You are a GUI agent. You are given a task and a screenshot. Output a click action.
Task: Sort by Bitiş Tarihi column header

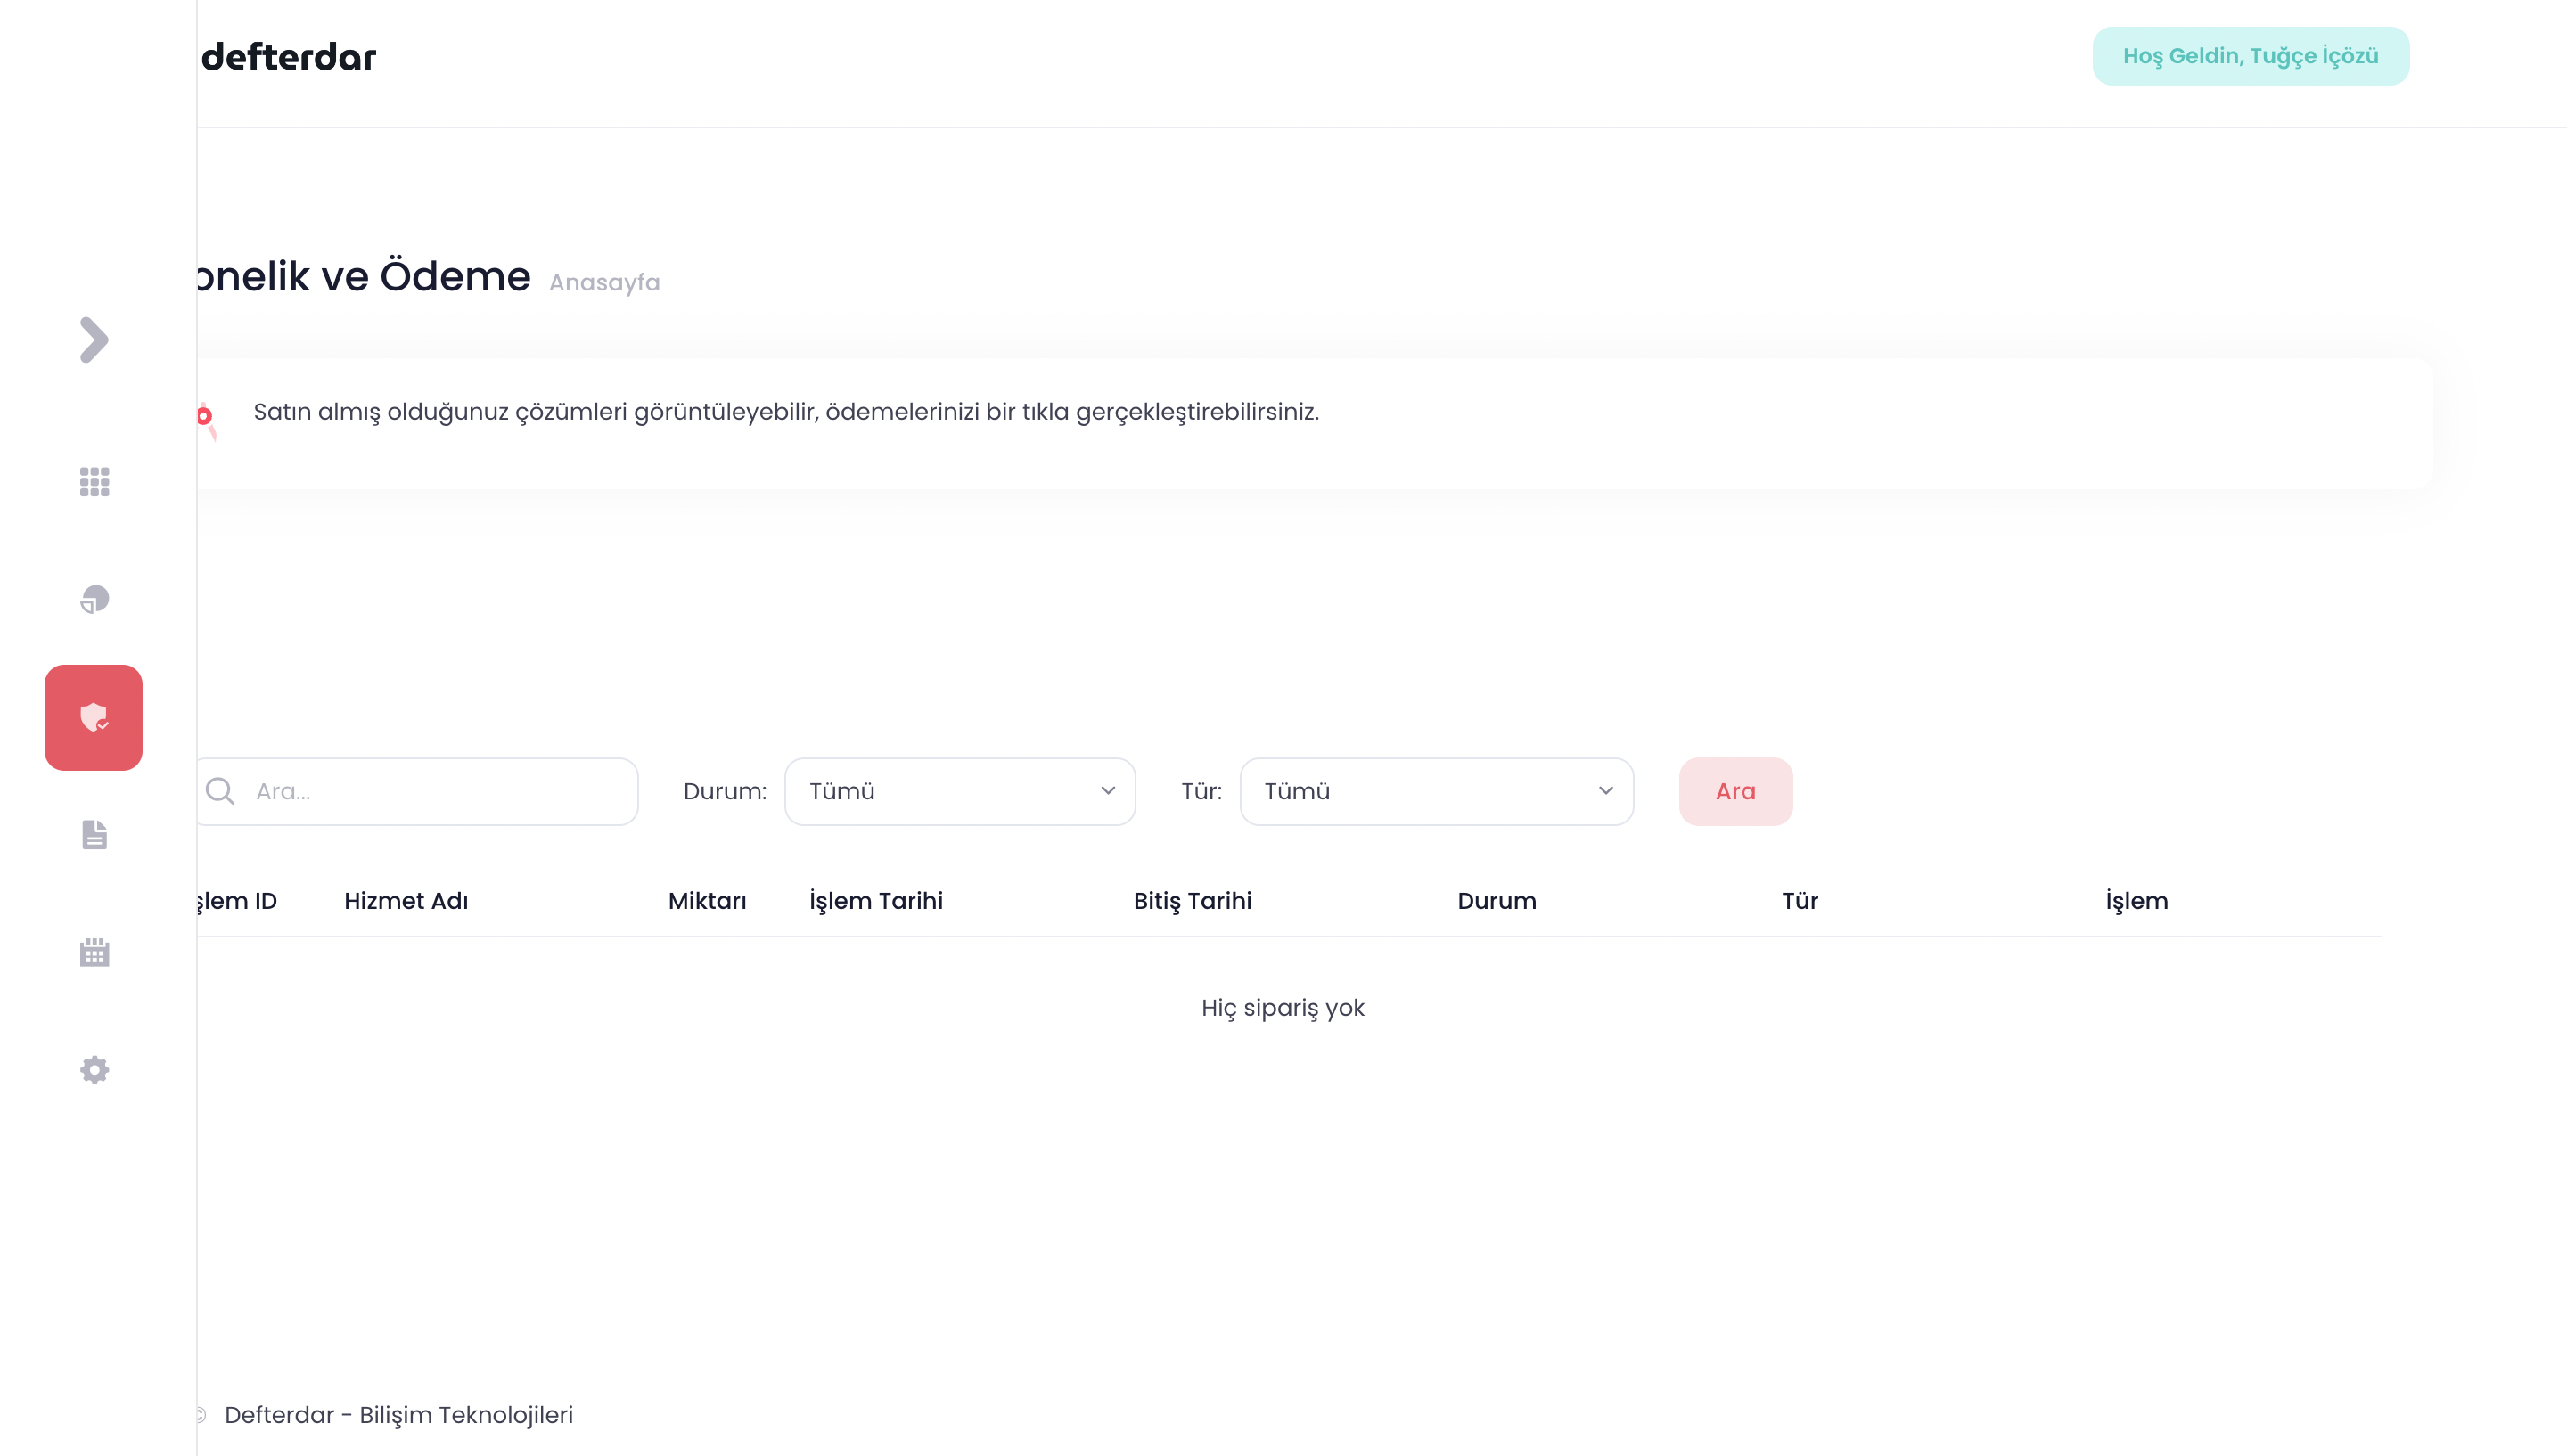coord(1192,901)
